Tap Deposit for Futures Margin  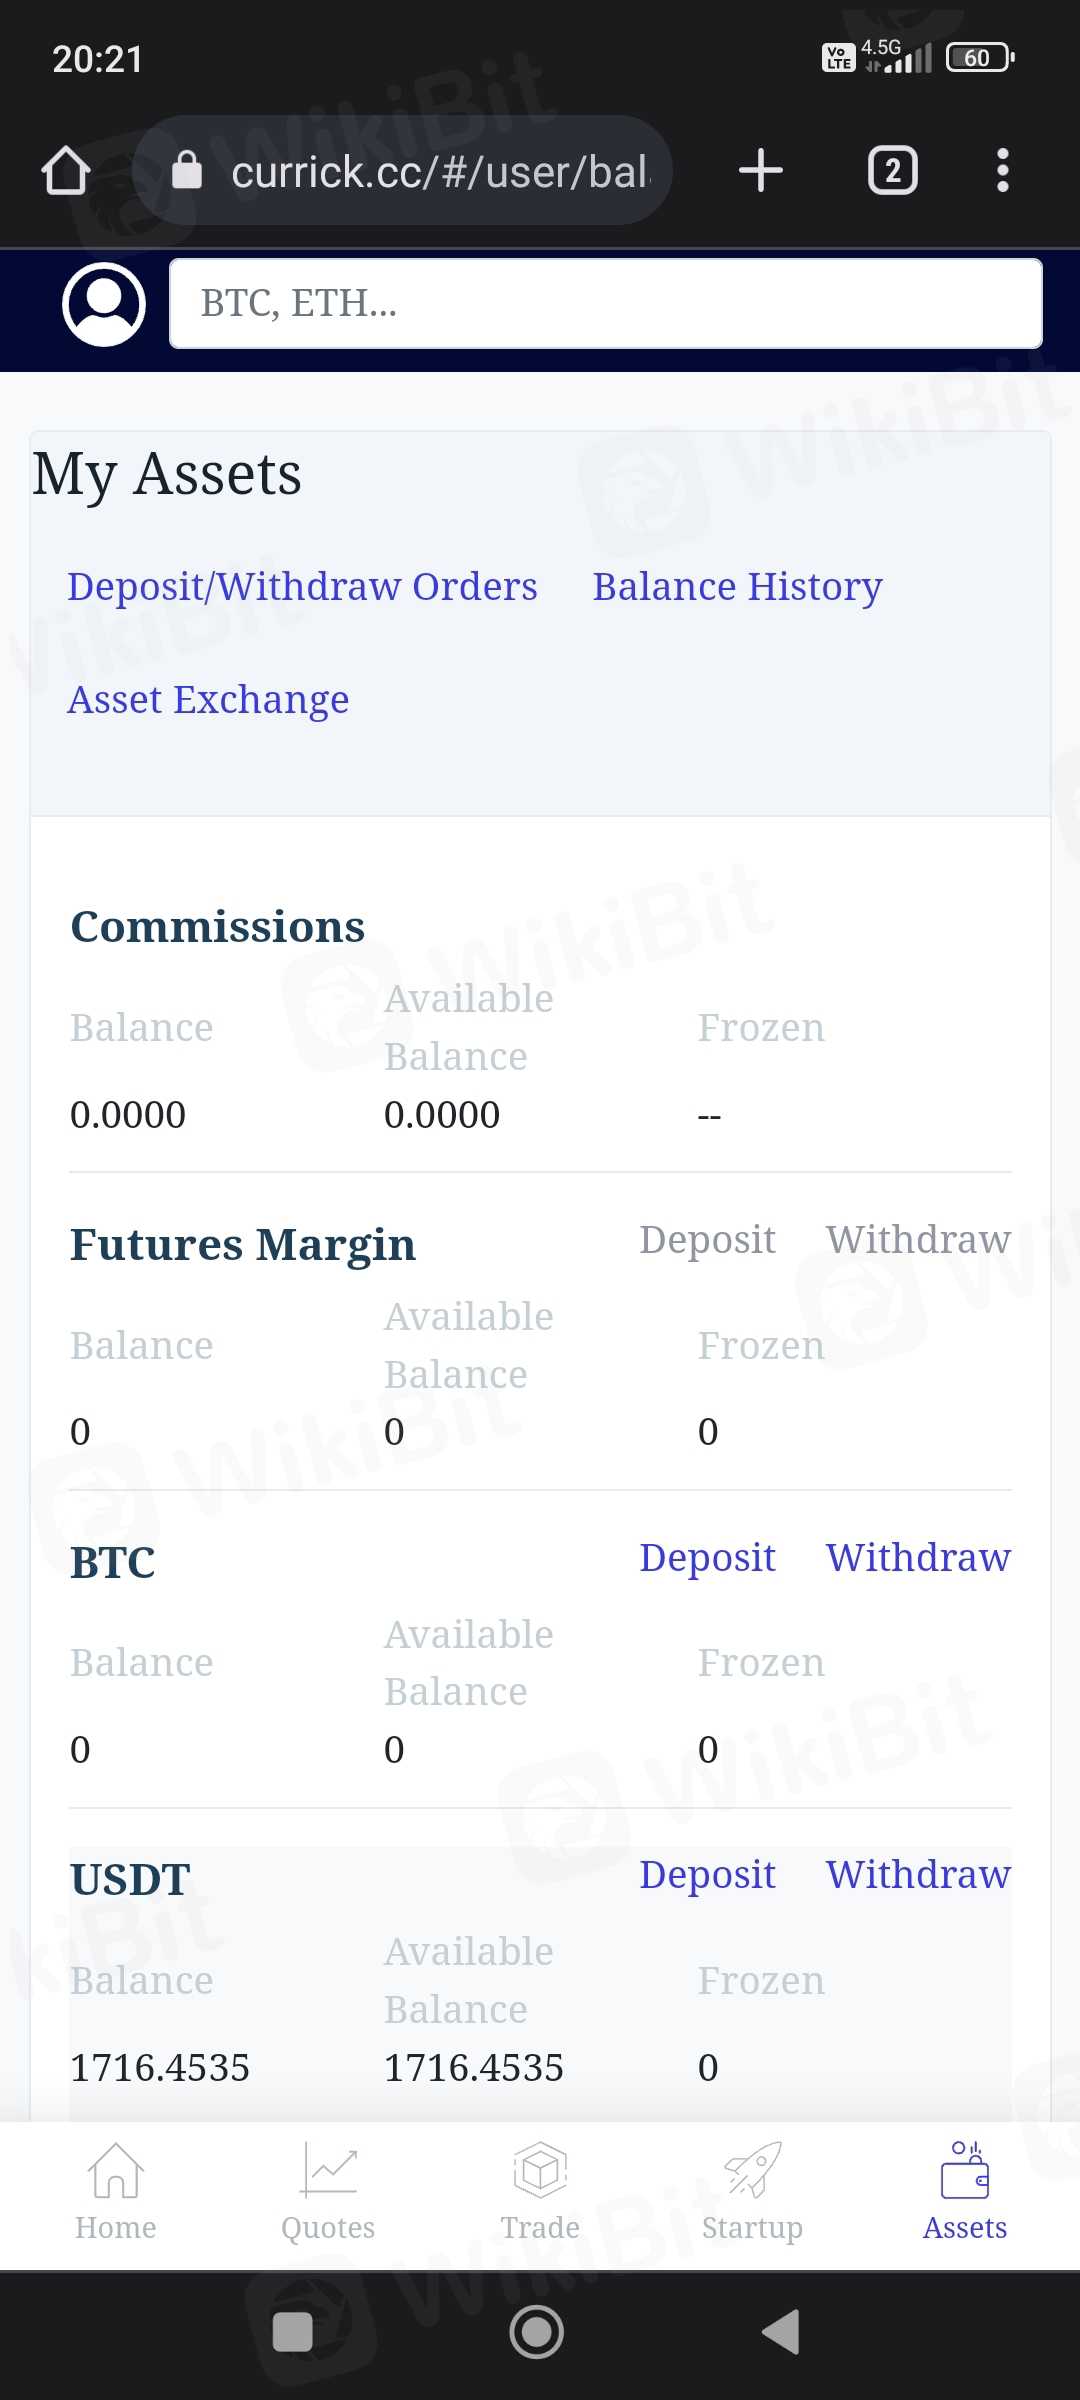tap(707, 1240)
